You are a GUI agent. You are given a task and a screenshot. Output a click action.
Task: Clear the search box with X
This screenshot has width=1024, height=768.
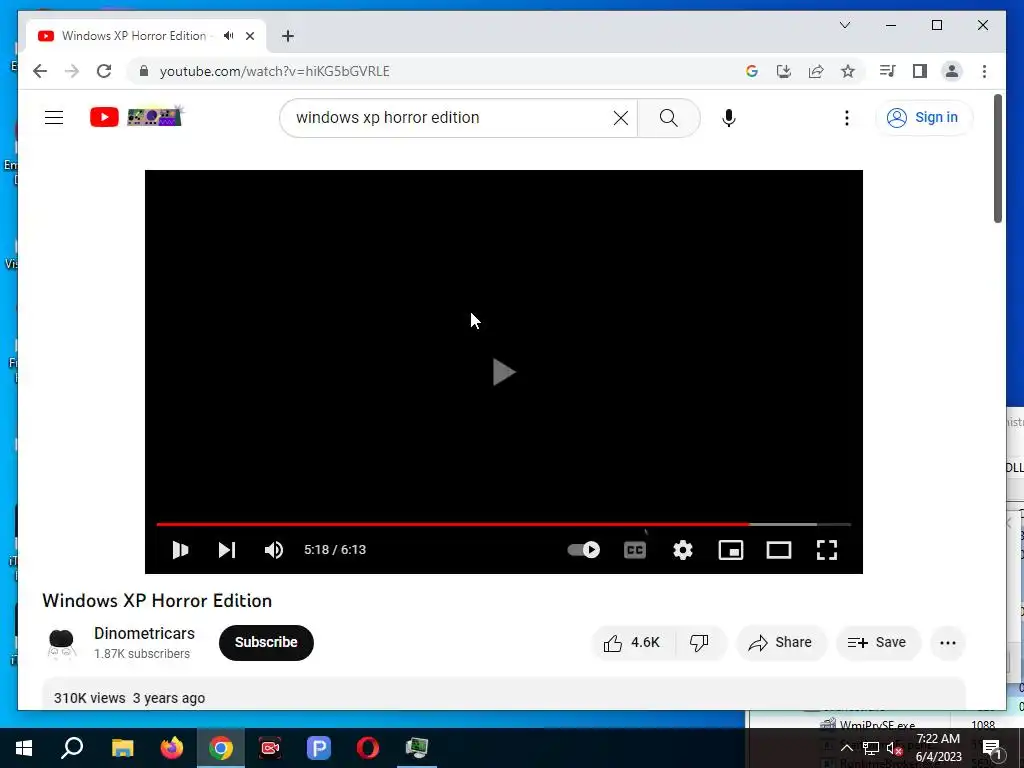point(620,118)
